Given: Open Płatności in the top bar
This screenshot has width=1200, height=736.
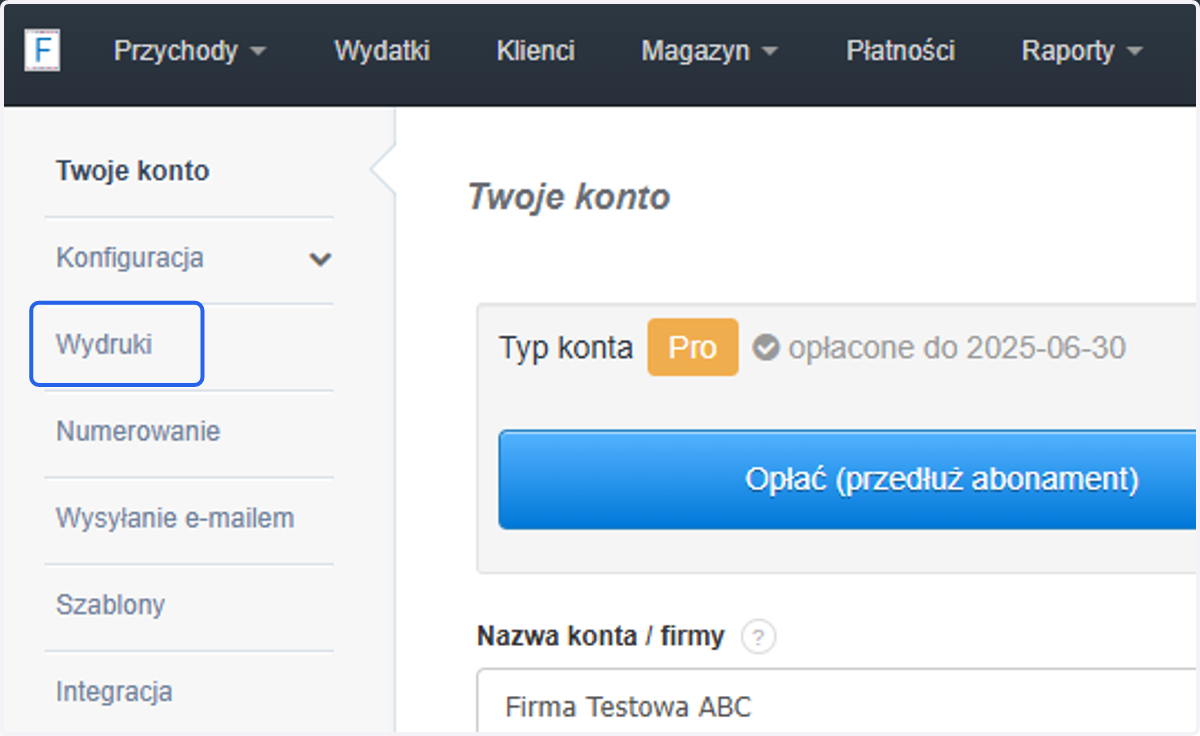Looking at the screenshot, I should [x=900, y=51].
